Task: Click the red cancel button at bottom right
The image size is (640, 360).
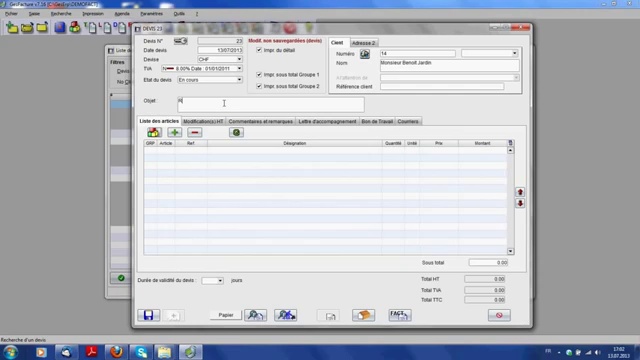Action: click(499, 315)
